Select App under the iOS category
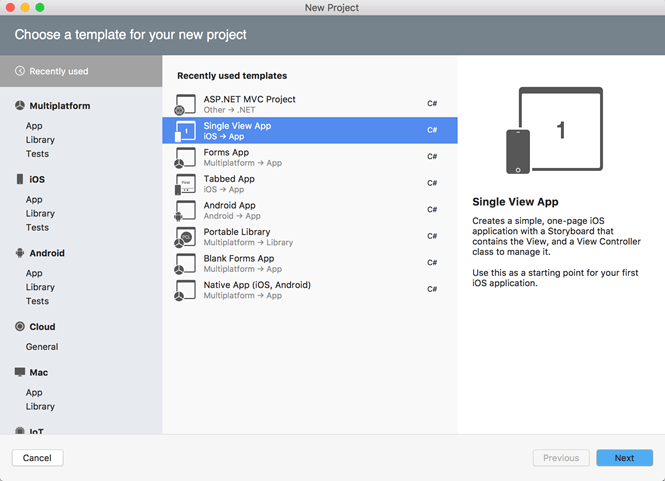The image size is (665, 481). tap(34, 199)
